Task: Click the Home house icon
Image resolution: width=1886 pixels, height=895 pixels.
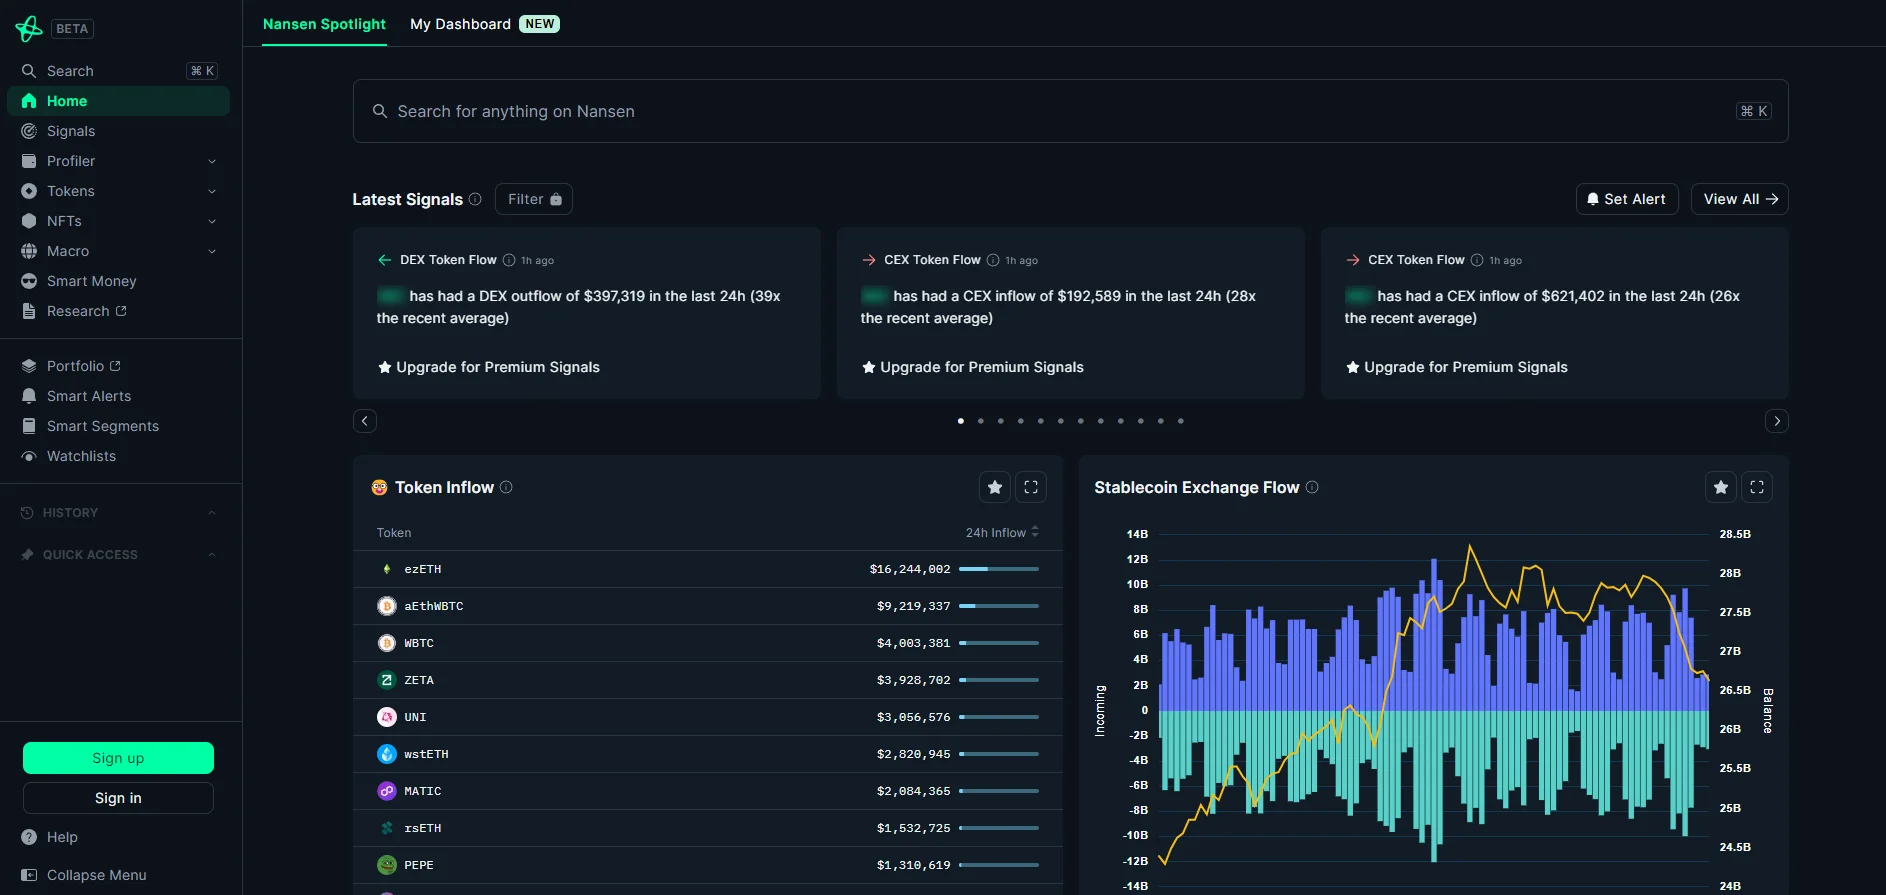Action: [29, 101]
